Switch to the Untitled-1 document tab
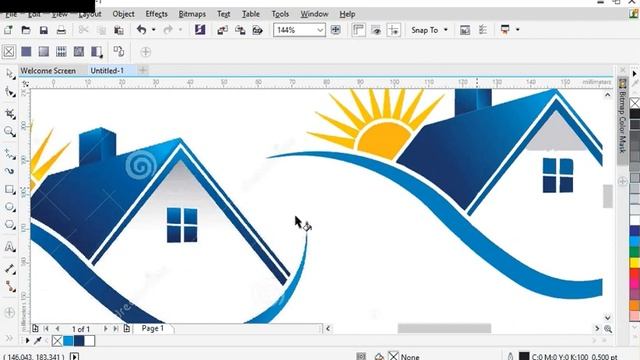 [x=107, y=71]
